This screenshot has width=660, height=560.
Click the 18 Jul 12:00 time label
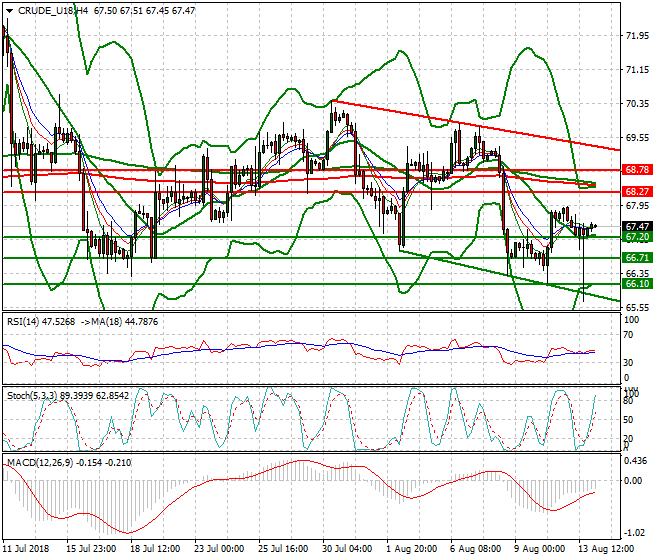coord(155,549)
